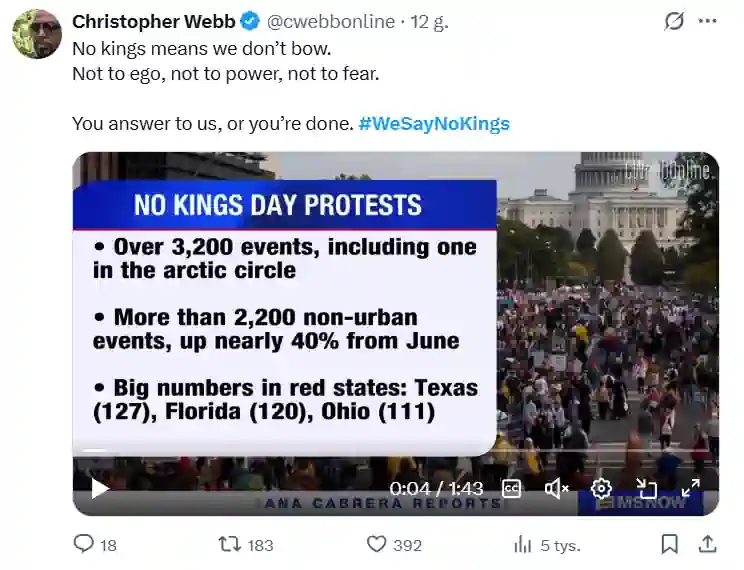The width and height of the screenshot is (744, 570).
Task: View post analytics bar chart
Action: (x=523, y=544)
